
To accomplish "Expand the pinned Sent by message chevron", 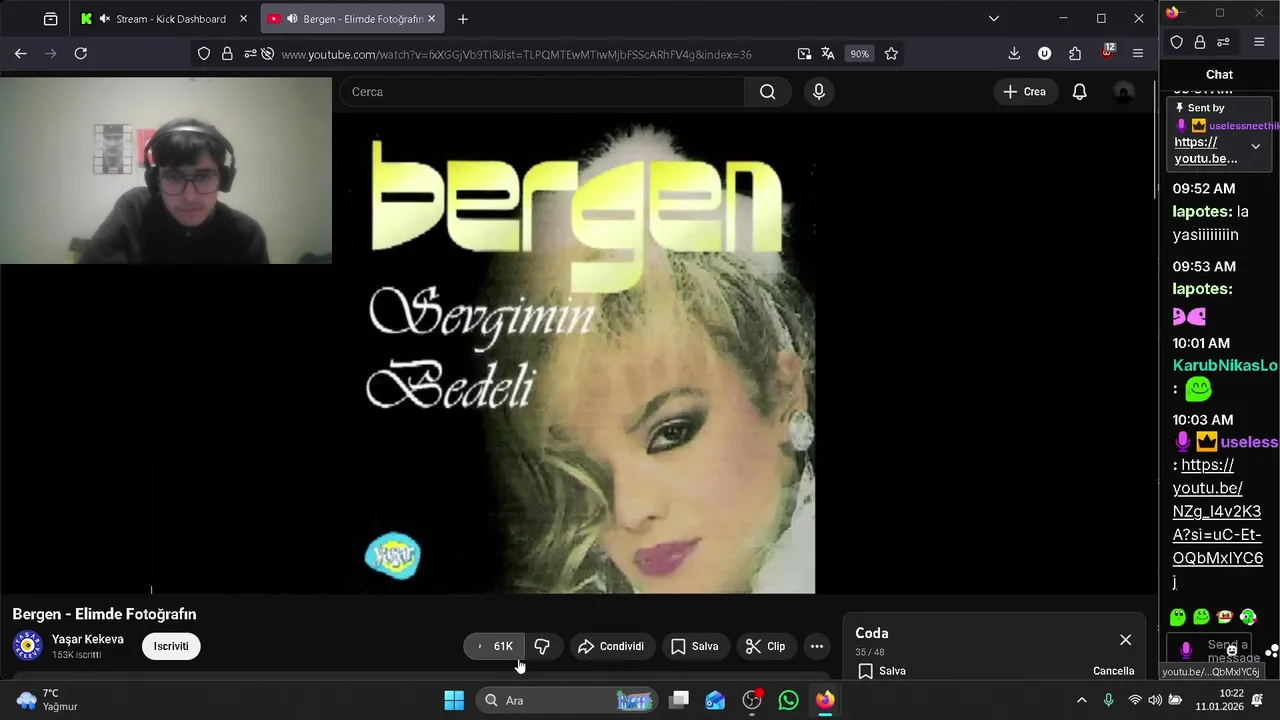I will pos(1256,146).
